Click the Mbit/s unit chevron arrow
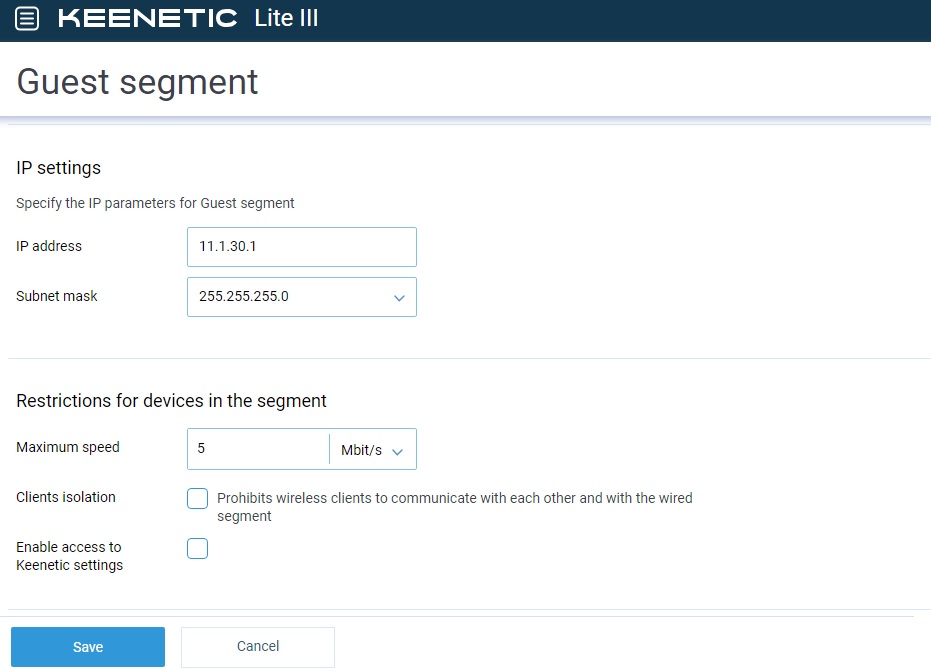The image size is (931, 671). (x=398, y=451)
